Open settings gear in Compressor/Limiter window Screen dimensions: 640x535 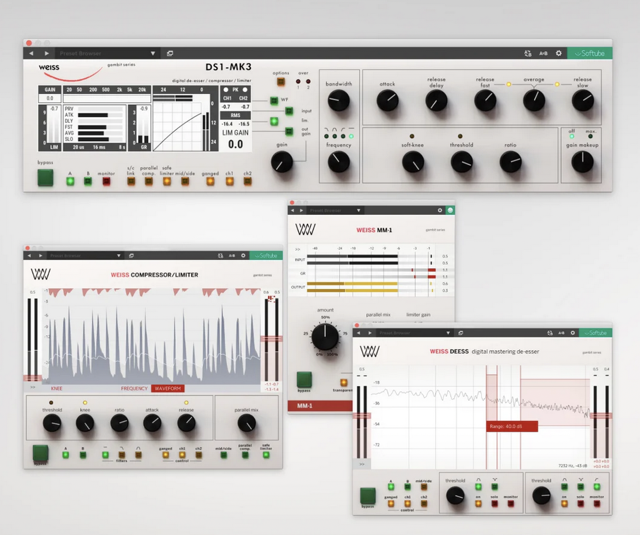(x=243, y=255)
